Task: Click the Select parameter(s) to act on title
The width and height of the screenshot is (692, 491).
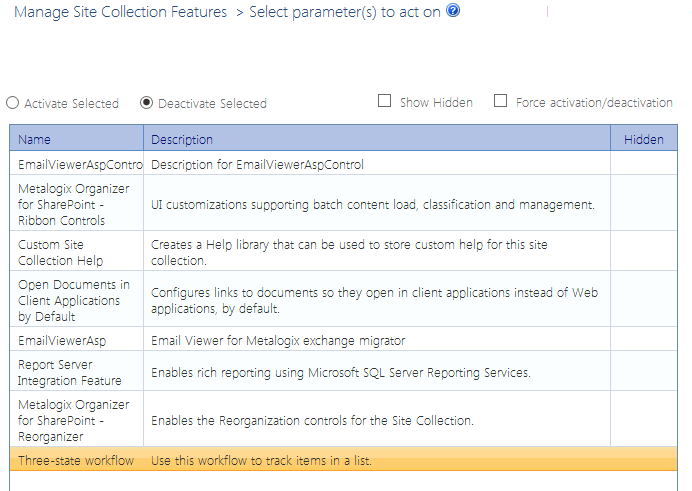Action: coord(345,14)
